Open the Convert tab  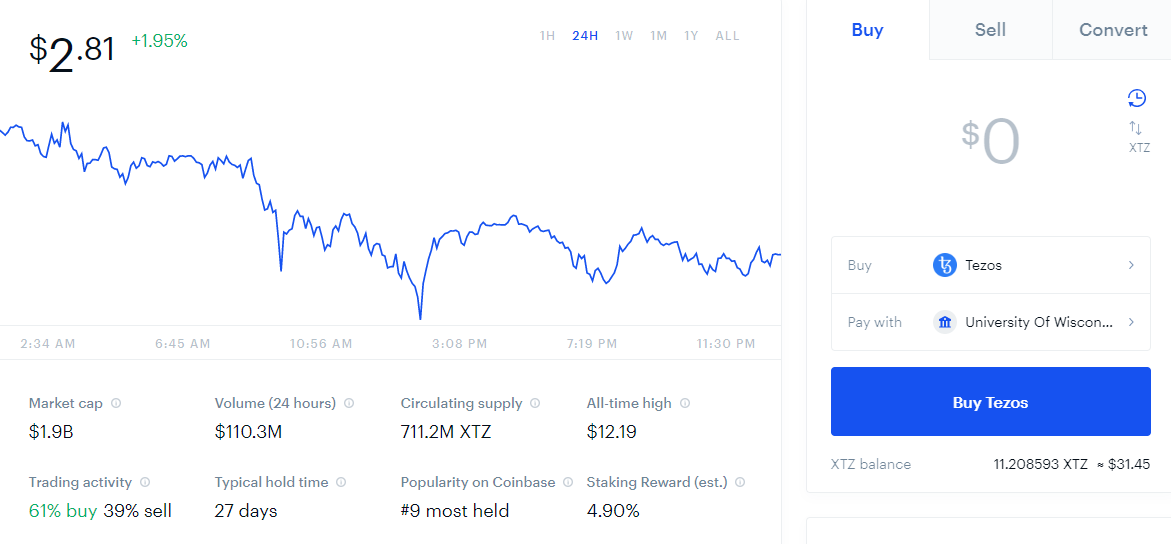tap(1113, 30)
